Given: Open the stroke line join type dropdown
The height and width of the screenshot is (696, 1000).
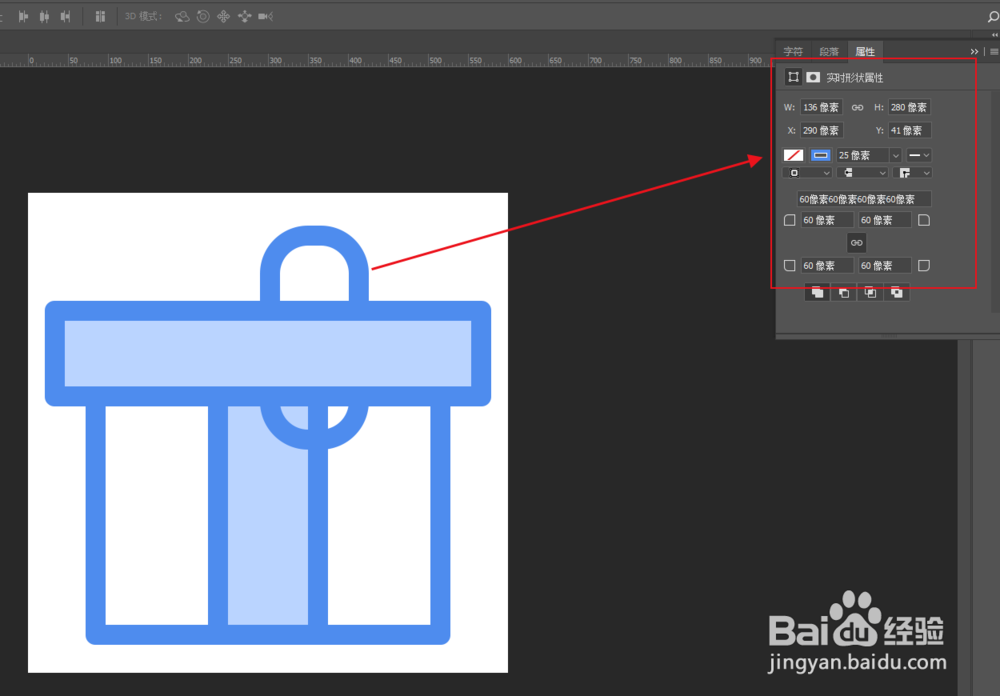Looking at the screenshot, I should [x=913, y=173].
